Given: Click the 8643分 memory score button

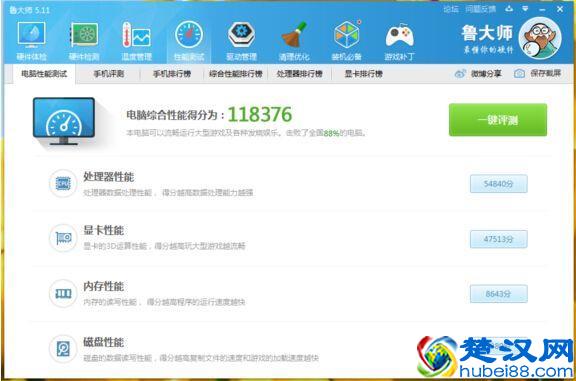Looking at the screenshot, I should coord(498,294).
